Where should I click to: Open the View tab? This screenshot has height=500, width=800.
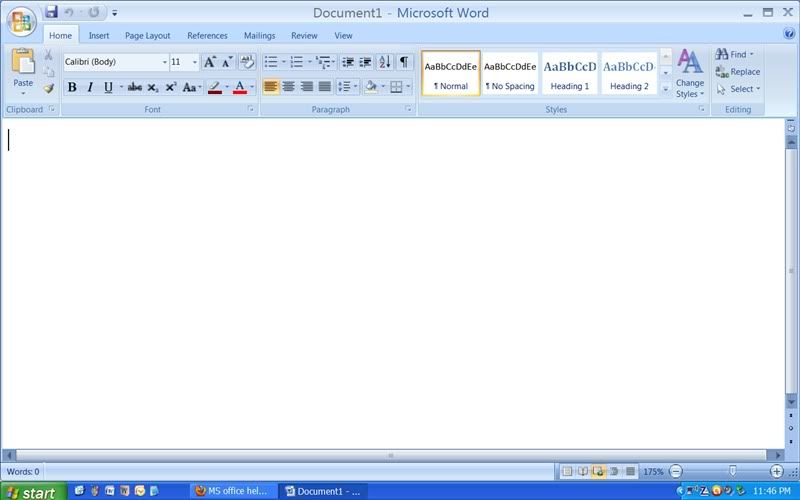coord(343,36)
